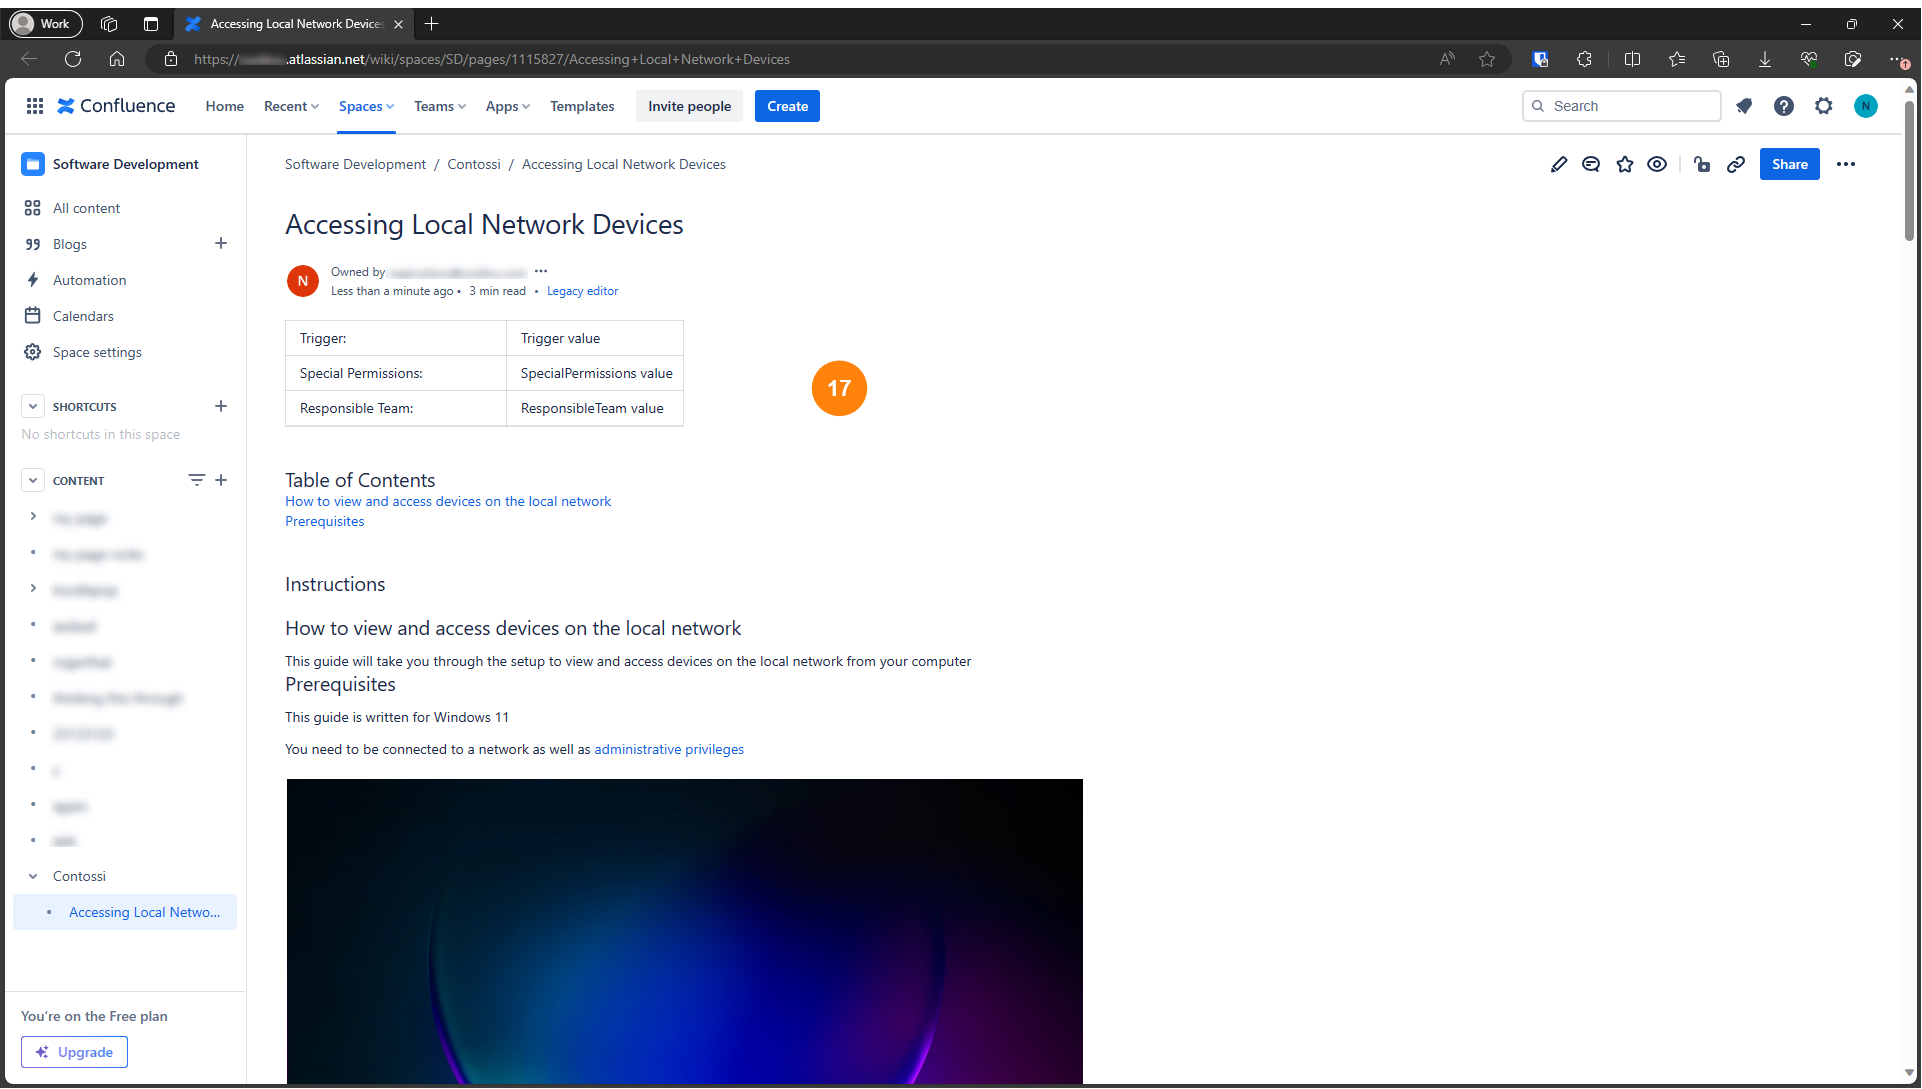Collapse the SHORTCUTS section chevron
This screenshot has height=1089, width=1922.
pos(33,407)
